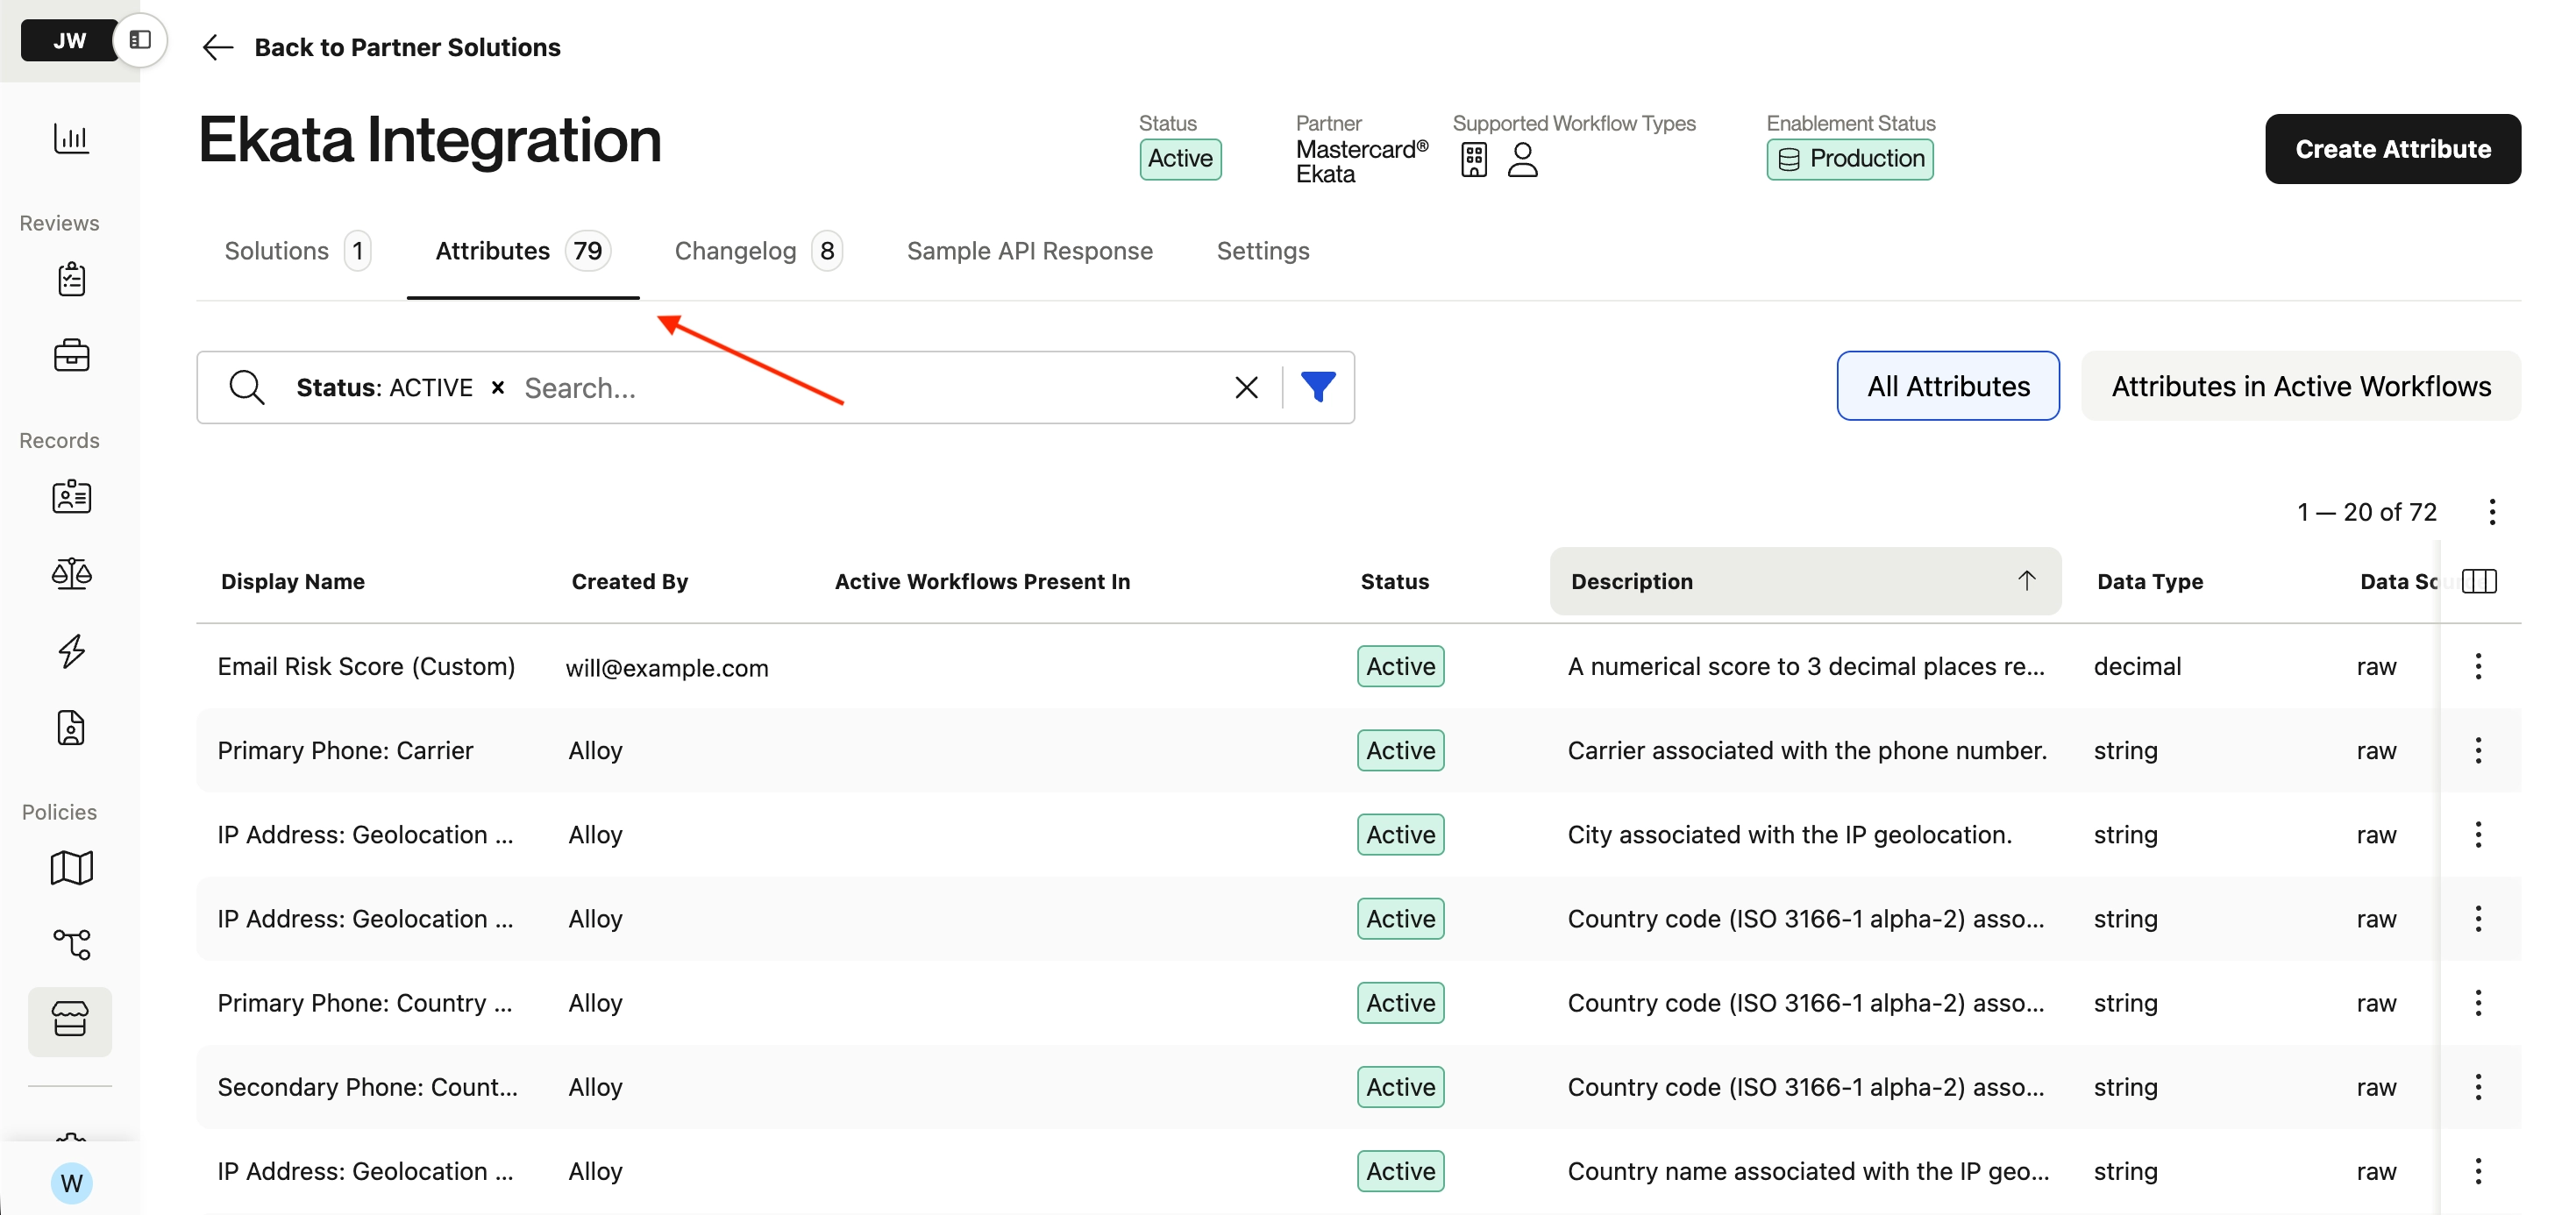Sort by Active Workflows Present In header

[x=982, y=581]
